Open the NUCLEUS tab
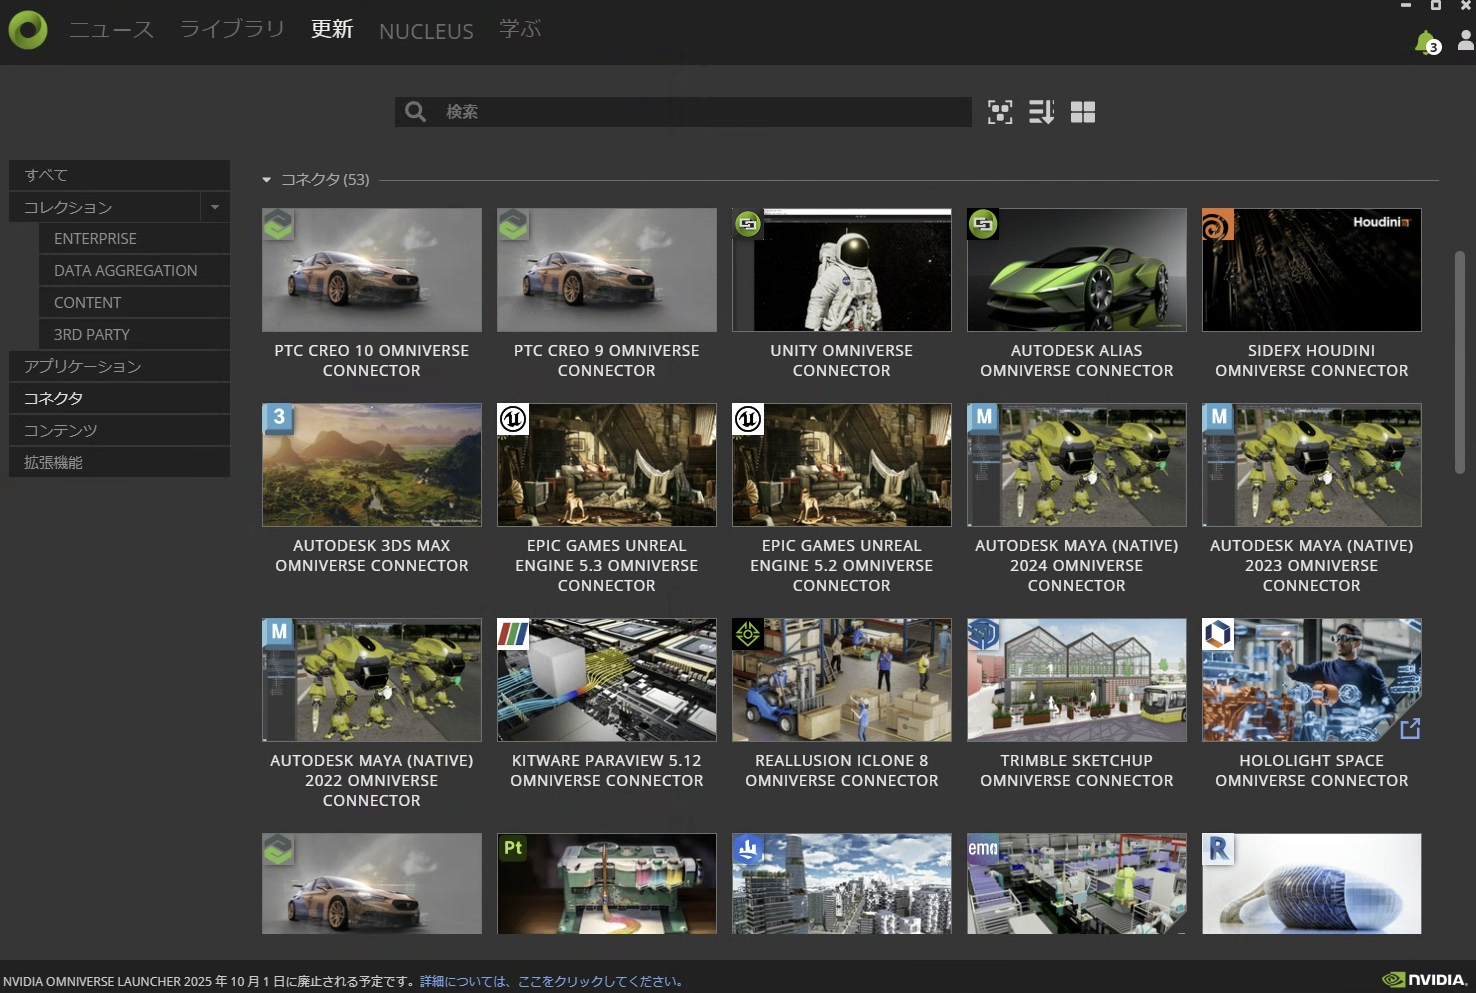This screenshot has height=993, width=1476. (426, 31)
